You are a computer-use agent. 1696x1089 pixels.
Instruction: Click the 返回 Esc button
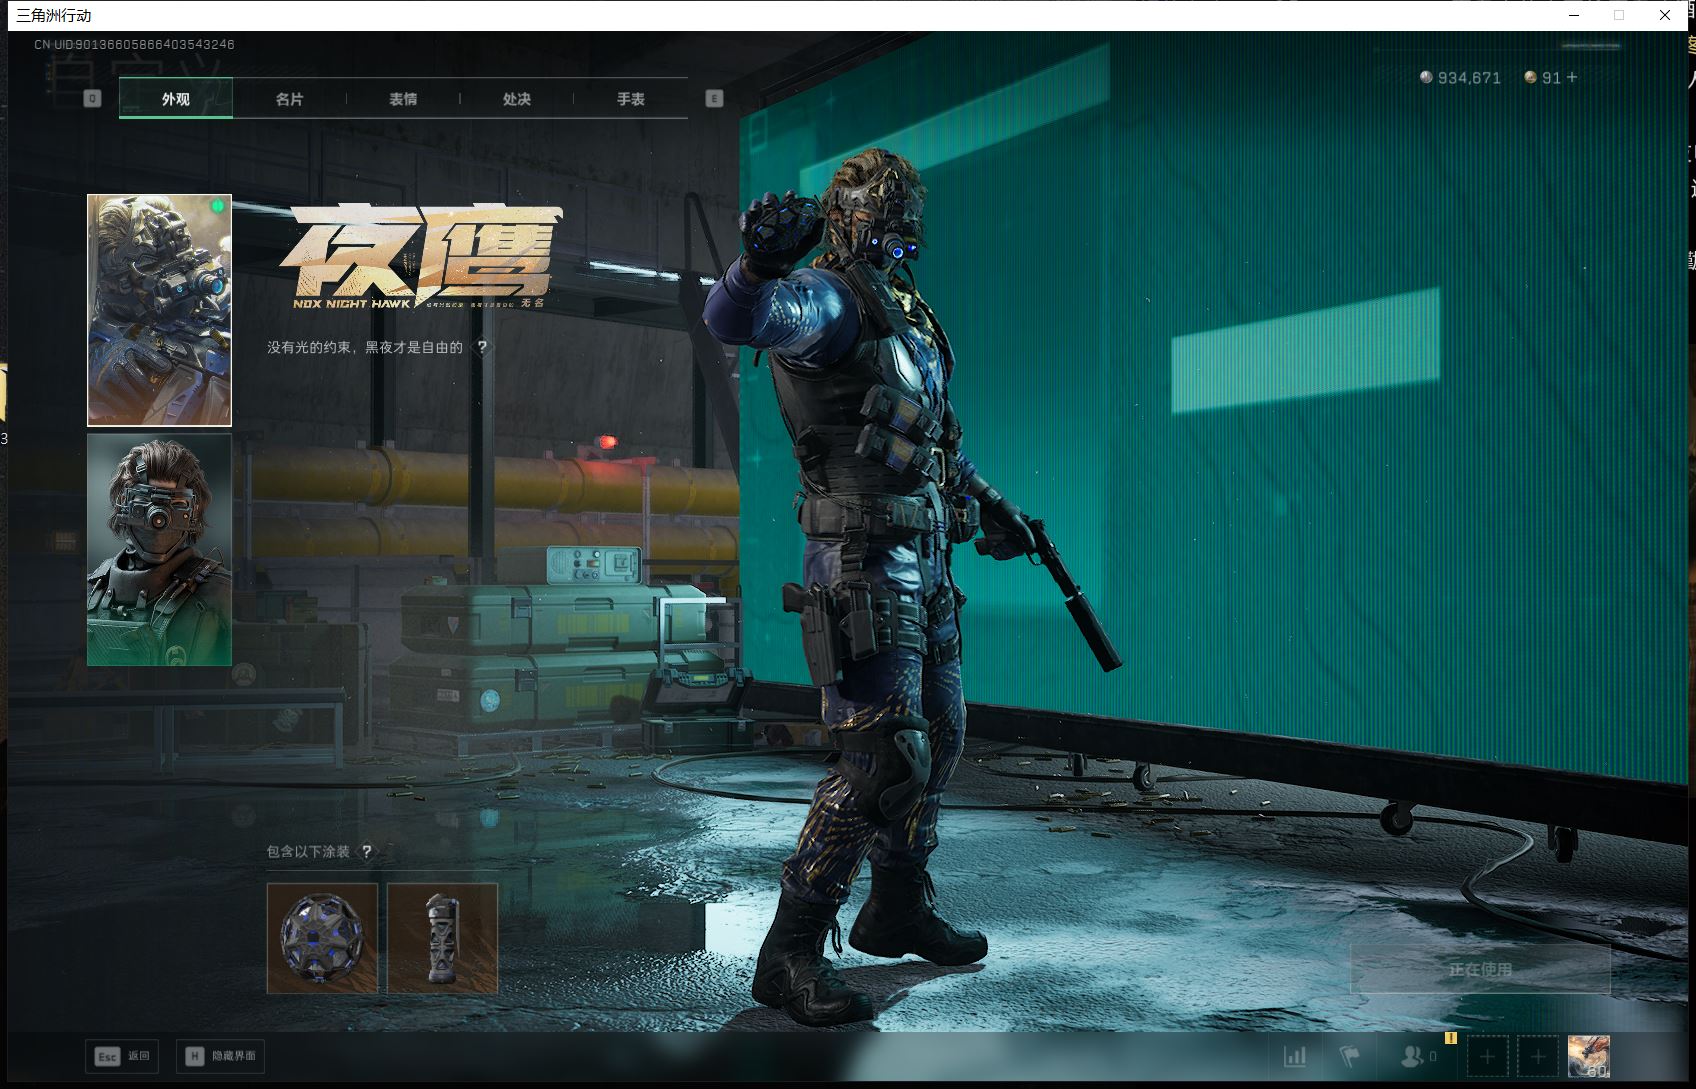coord(122,1056)
